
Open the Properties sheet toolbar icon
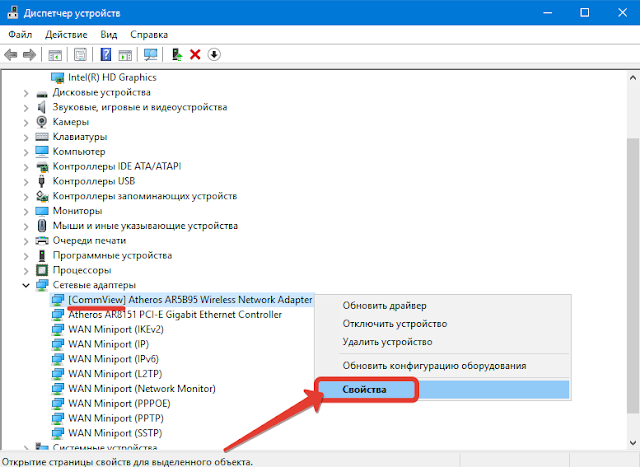pyautogui.click(x=80, y=55)
